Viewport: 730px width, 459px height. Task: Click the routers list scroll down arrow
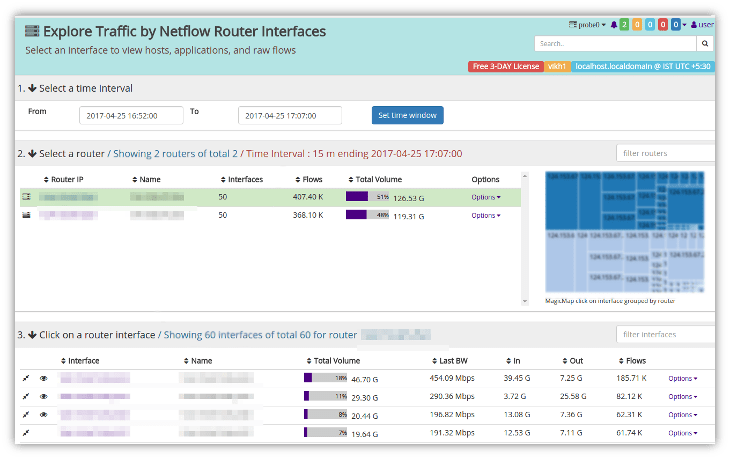tap(525, 301)
